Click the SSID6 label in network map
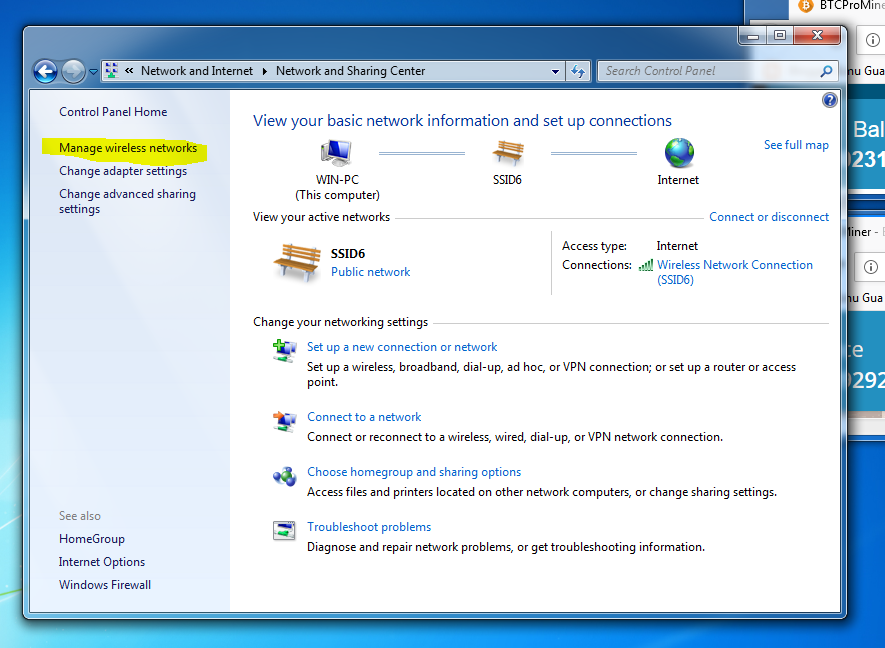885x648 pixels. (507, 180)
